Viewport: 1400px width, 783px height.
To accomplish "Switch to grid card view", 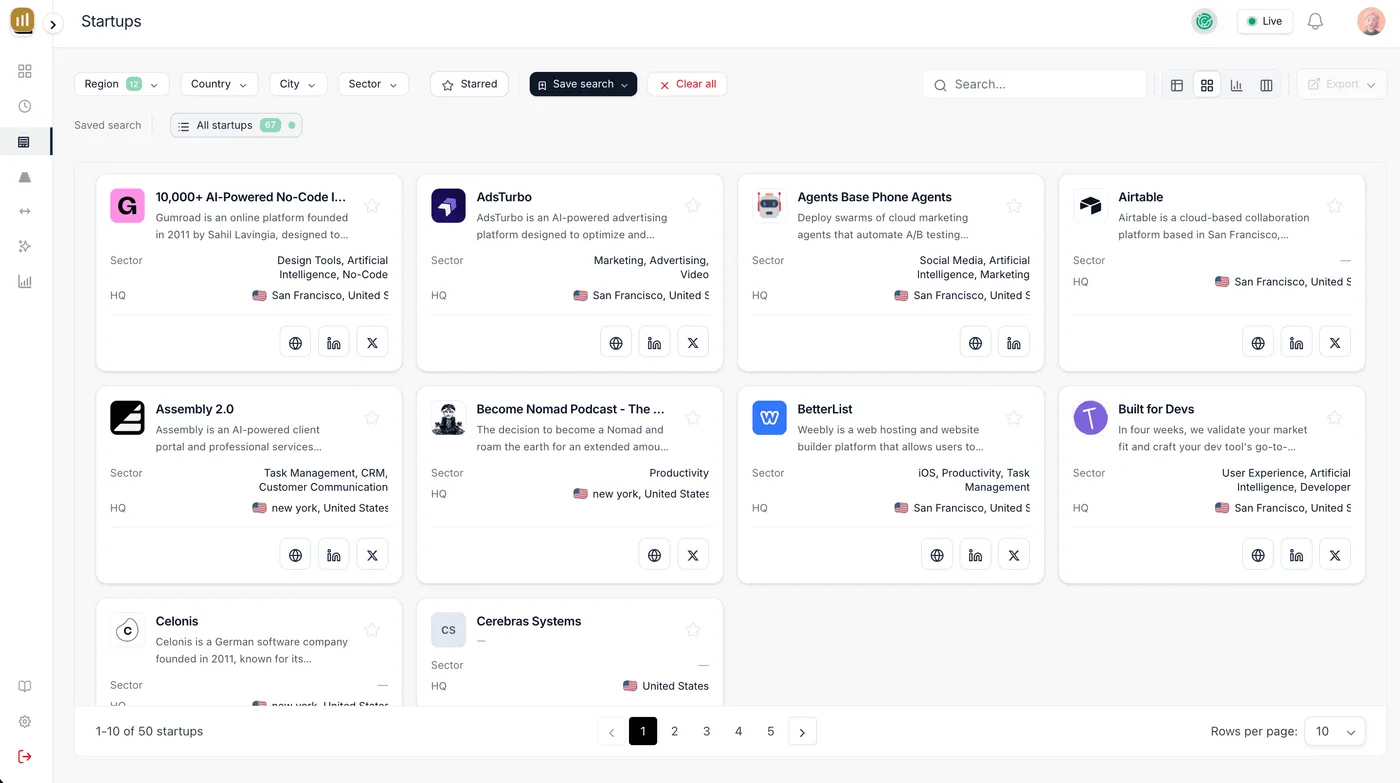I will 1207,85.
